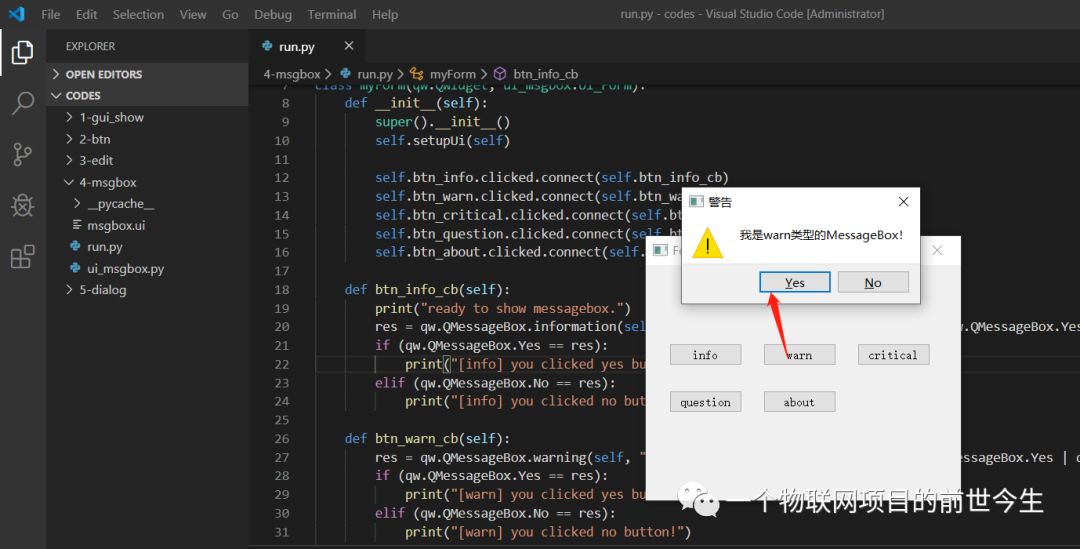
Task: Collapse the CODES section
Action: [147, 96]
